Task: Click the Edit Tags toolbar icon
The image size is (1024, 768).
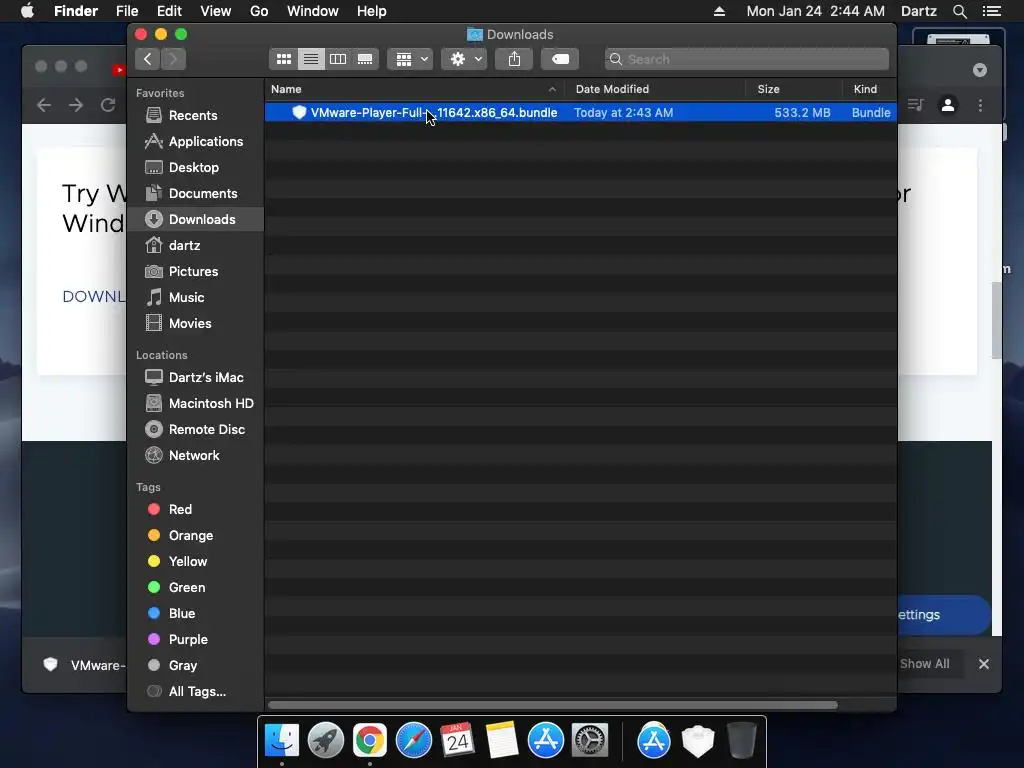Action: (560, 59)
